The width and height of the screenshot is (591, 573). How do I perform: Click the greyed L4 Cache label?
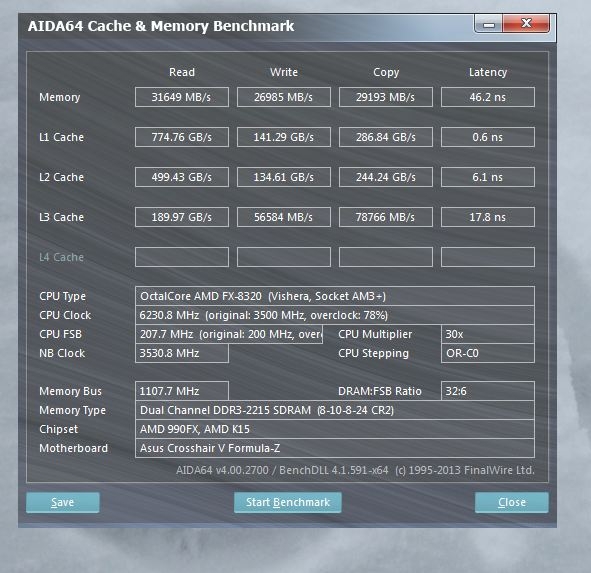61,257
